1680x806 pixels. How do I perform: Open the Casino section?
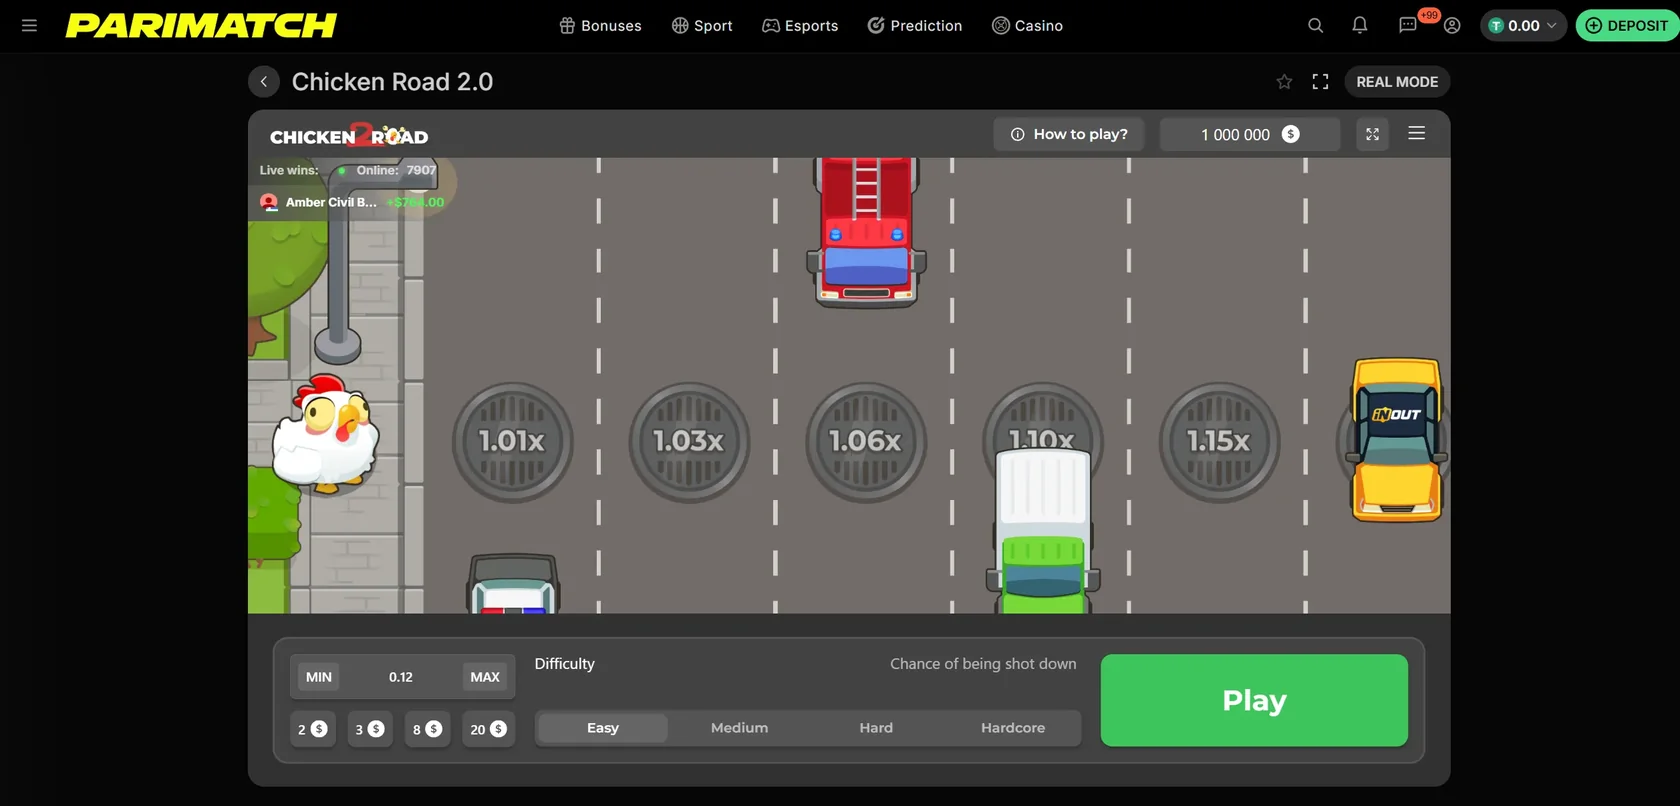click(1027, 25)
